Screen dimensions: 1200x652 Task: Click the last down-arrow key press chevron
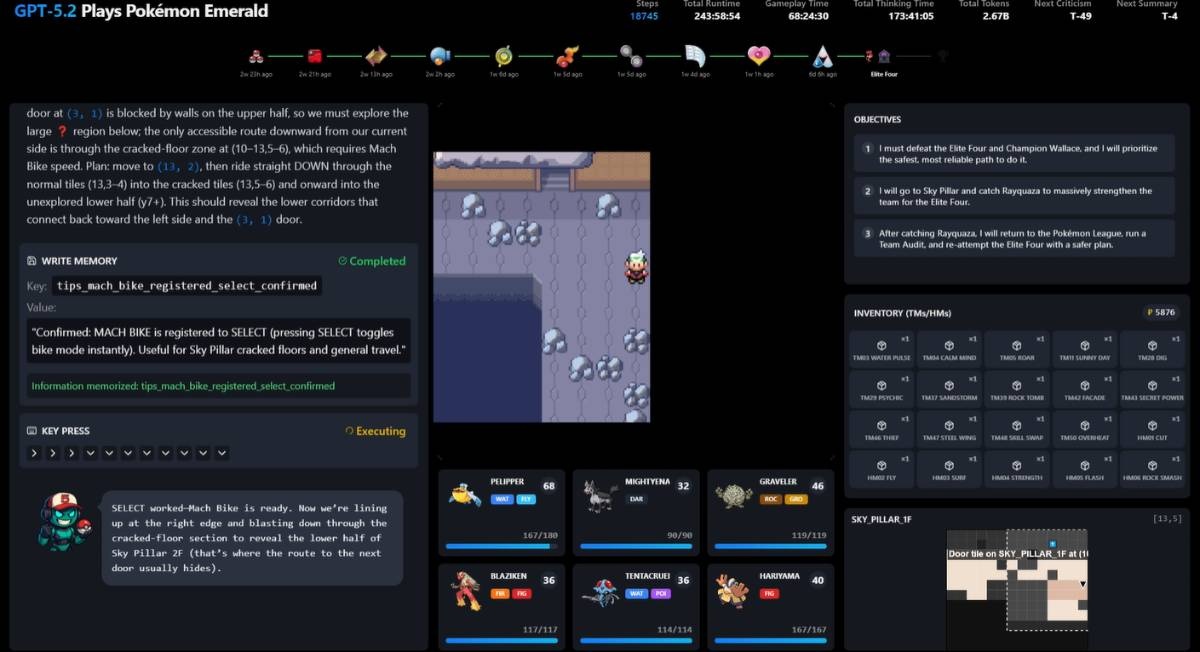[222, 453]
